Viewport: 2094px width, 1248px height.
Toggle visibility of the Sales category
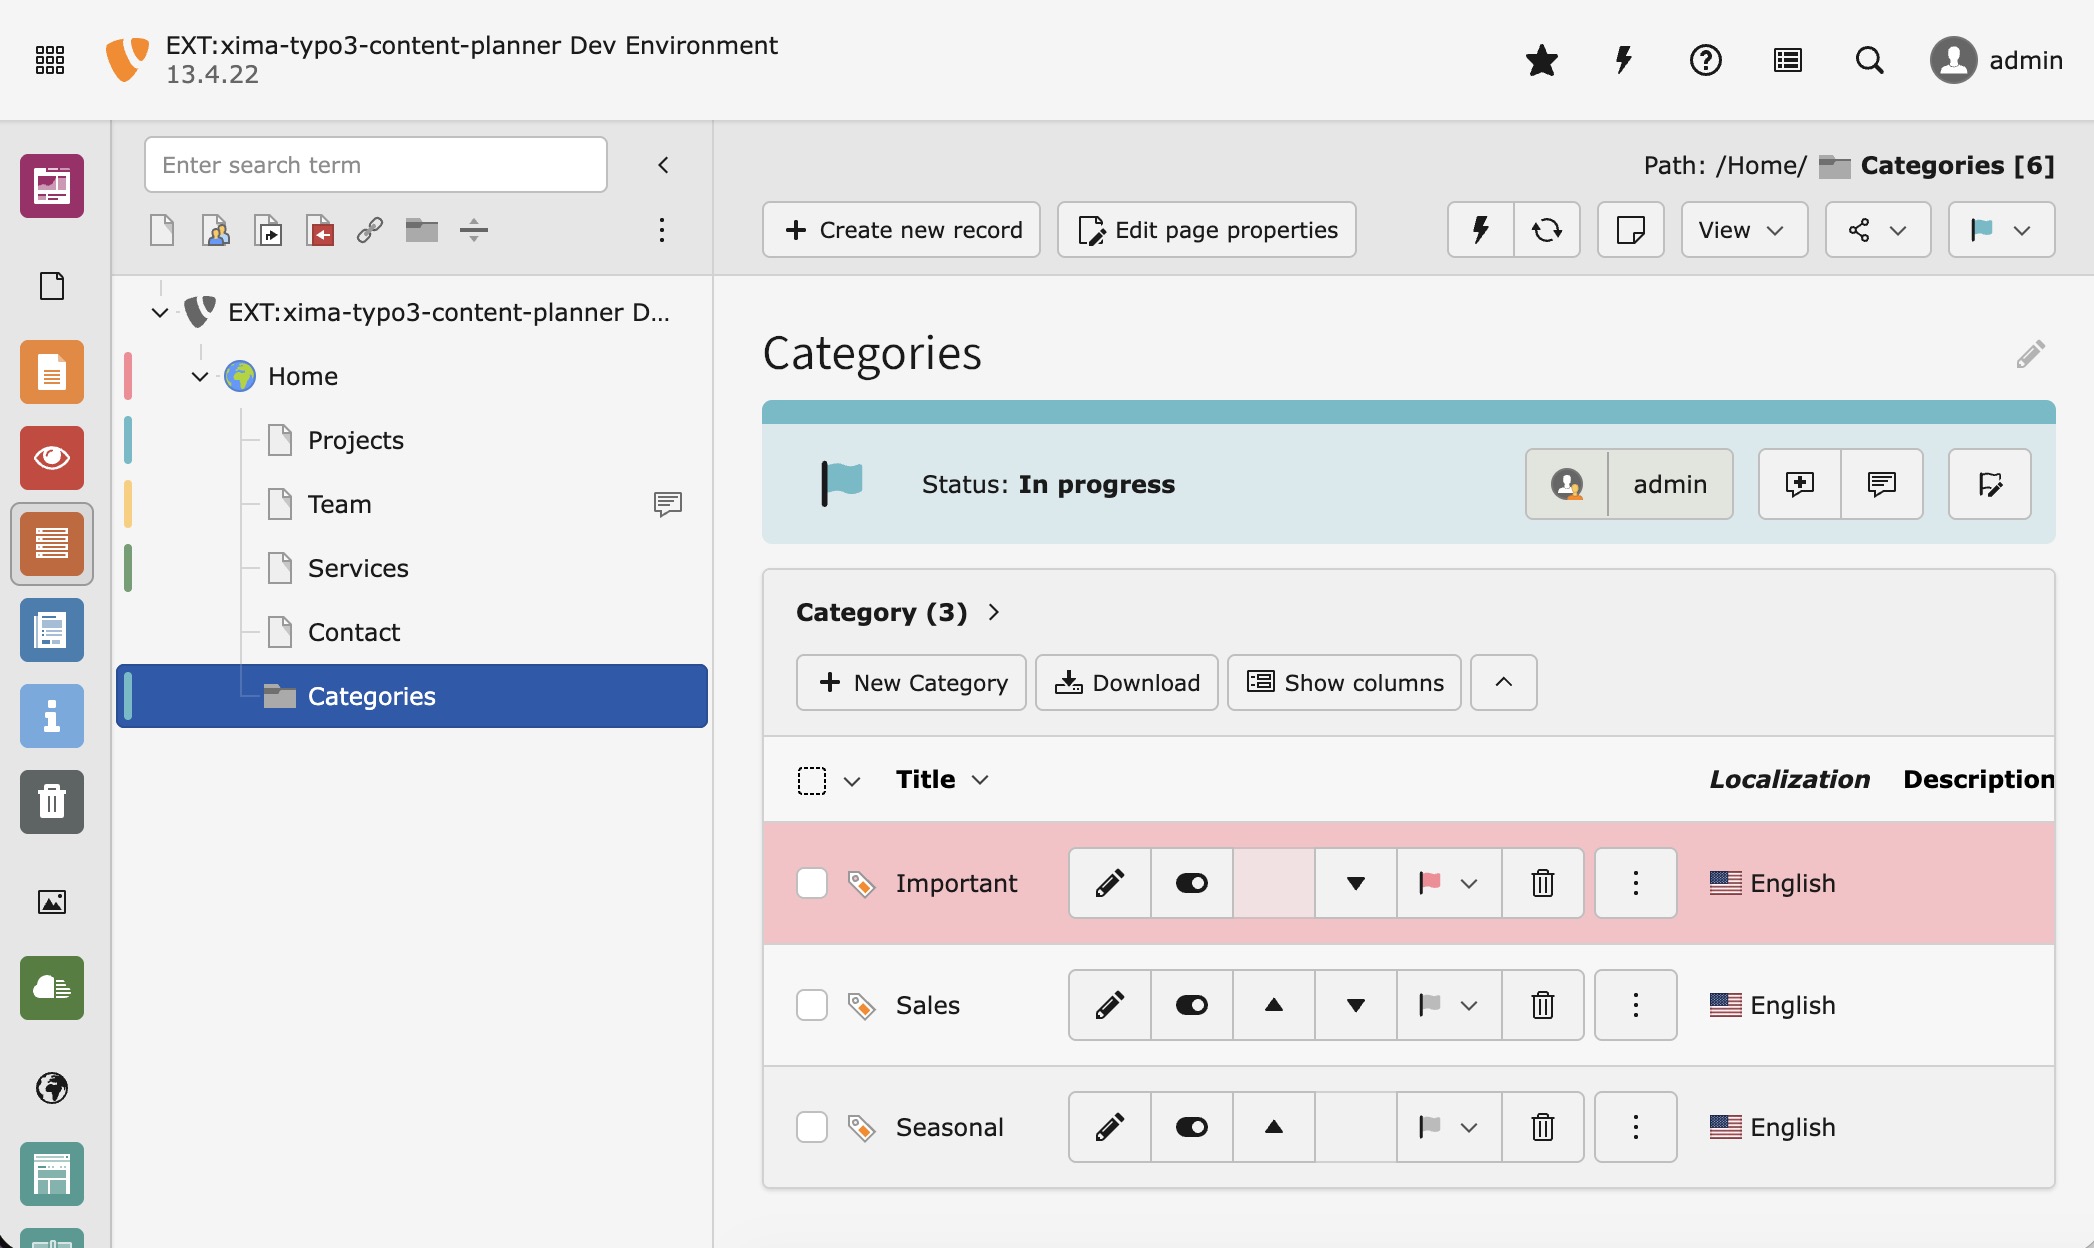[x=1191, y=1005]
